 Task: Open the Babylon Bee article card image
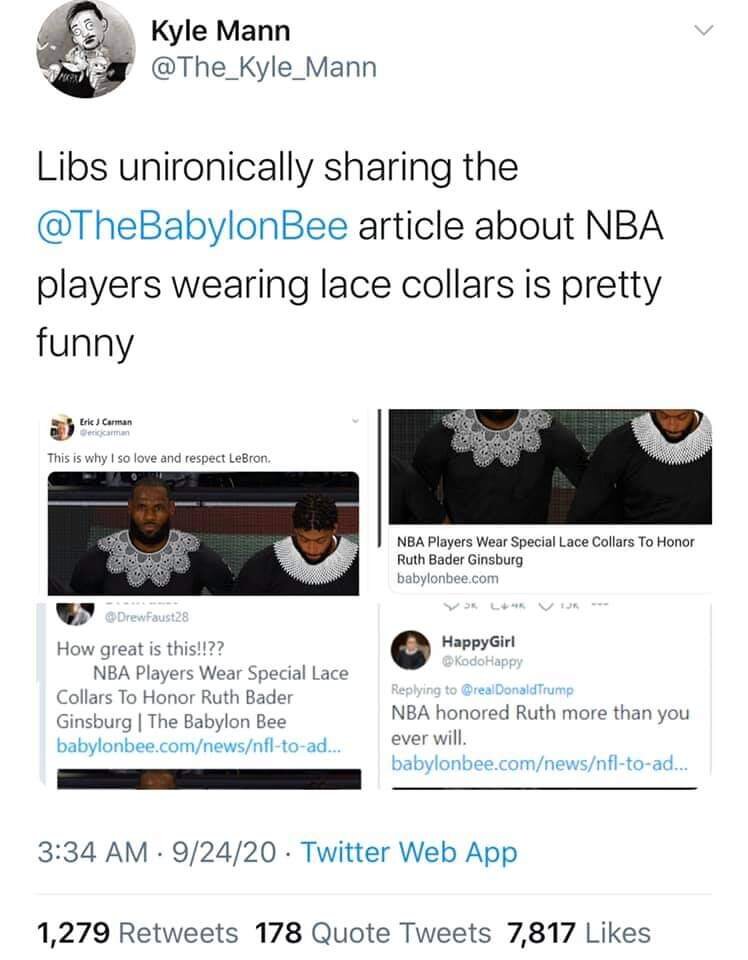550,467
